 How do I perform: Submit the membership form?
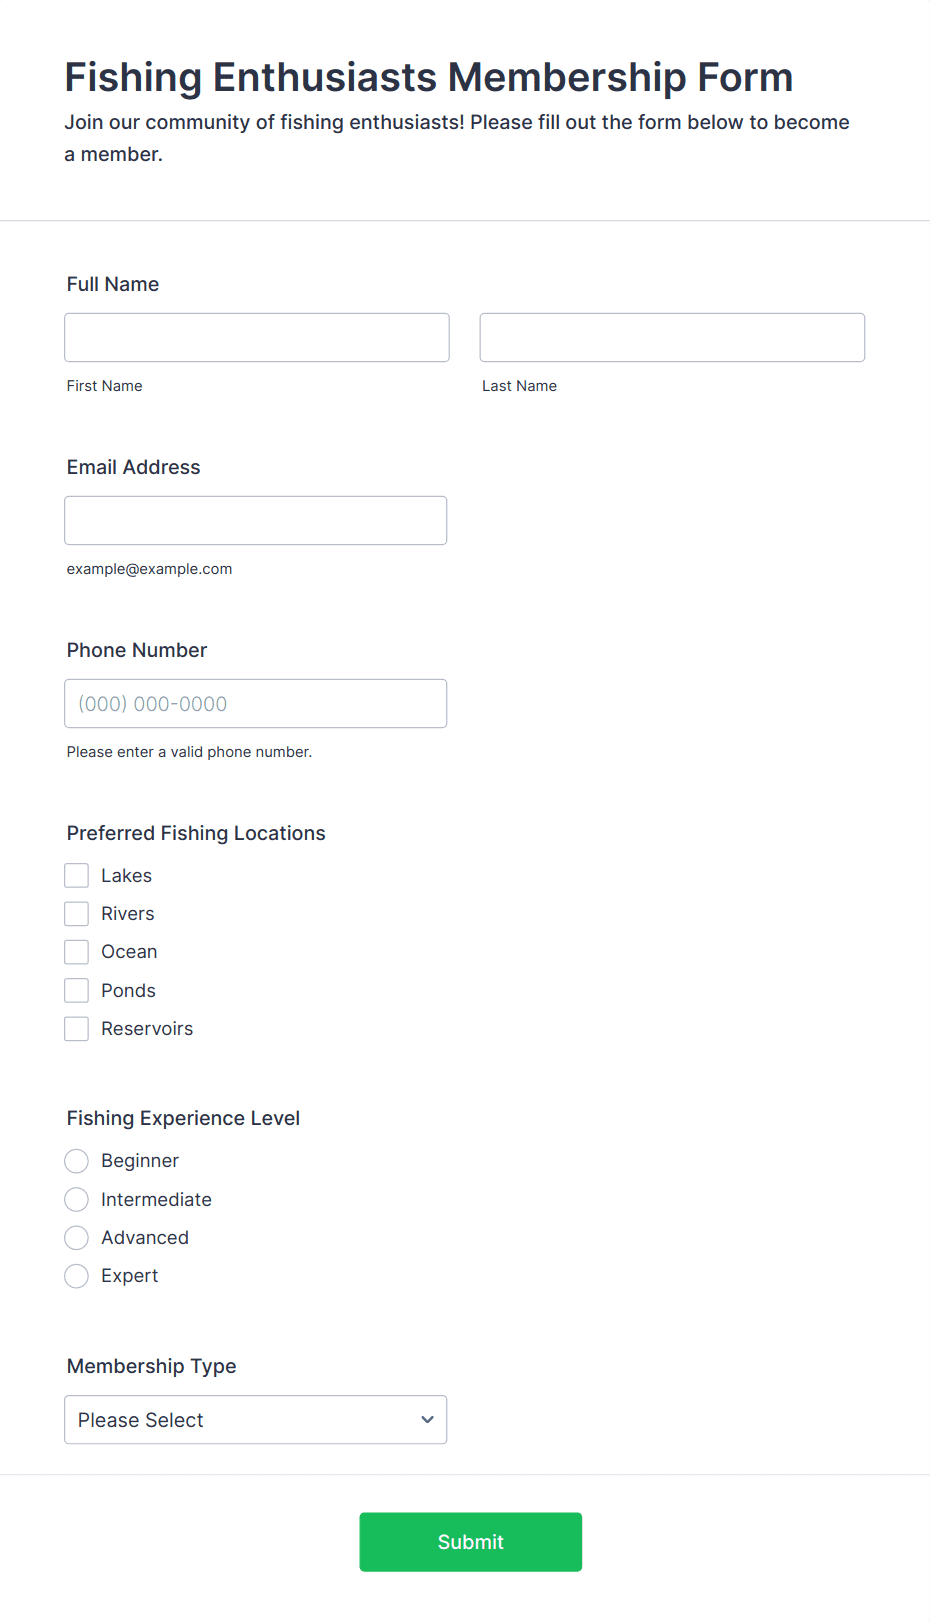[x=471, y=1542]
